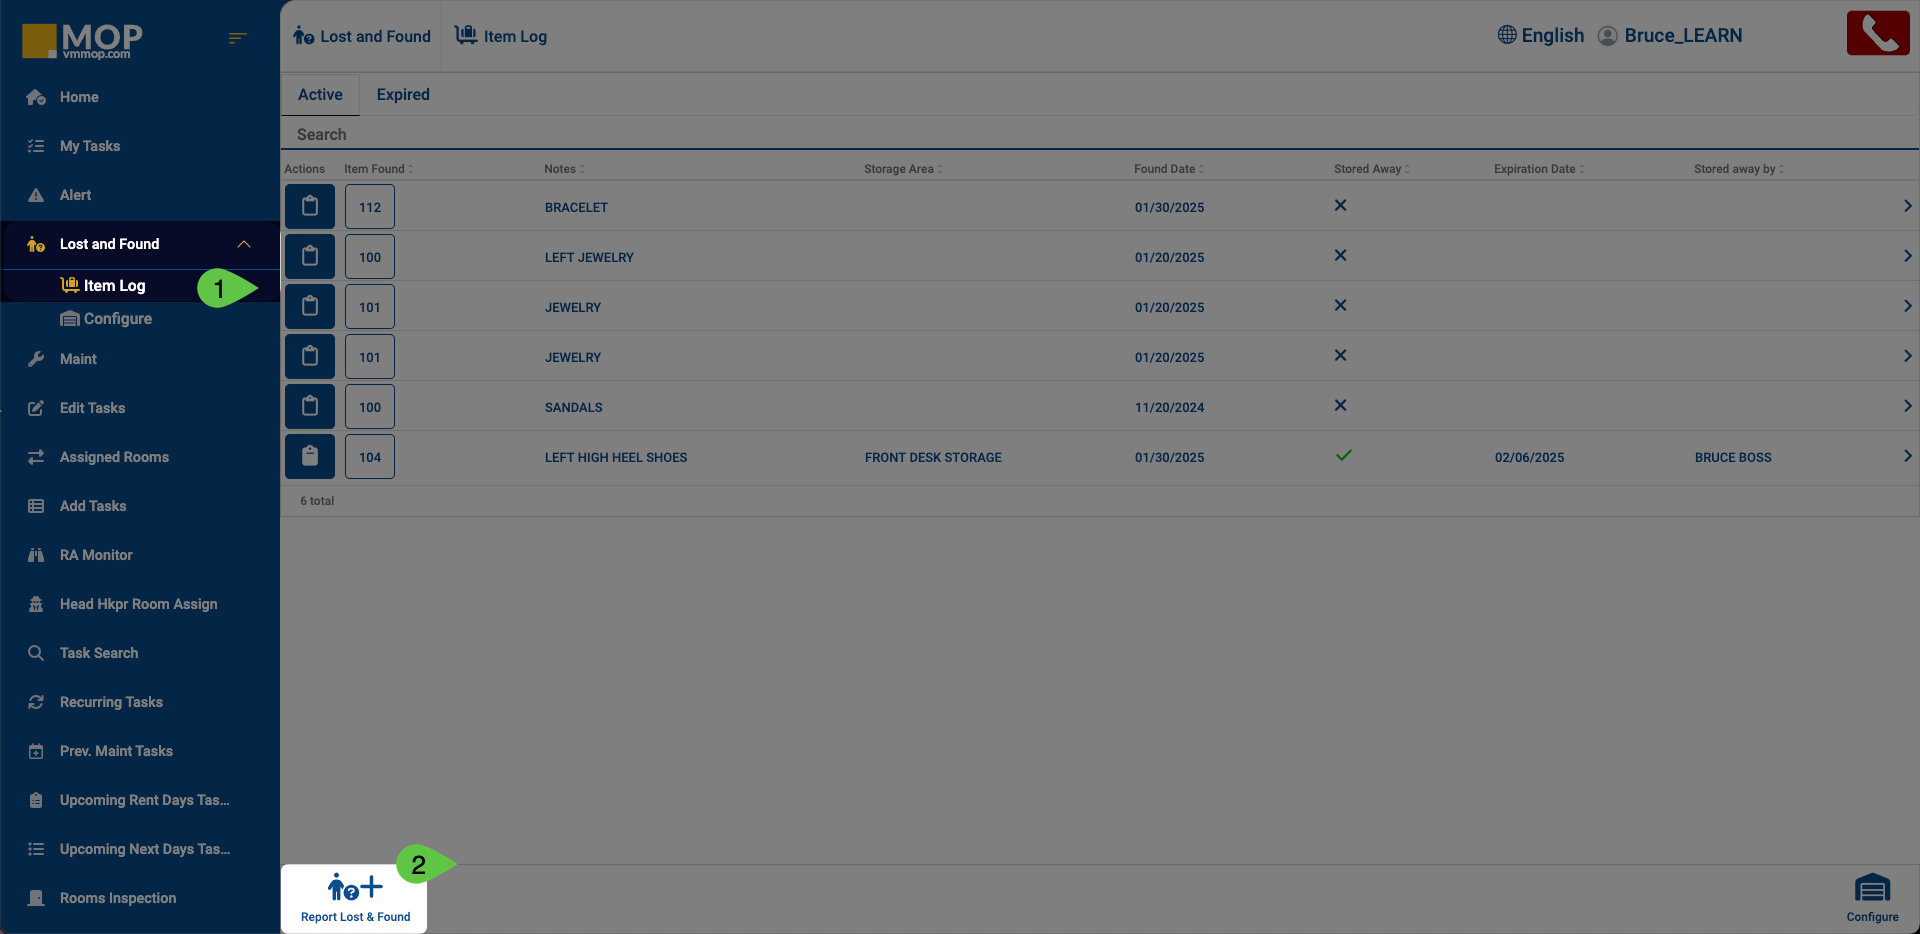Click item number 112 button
The width and height of the screenshot is (1920, 934).
(370, 207)
